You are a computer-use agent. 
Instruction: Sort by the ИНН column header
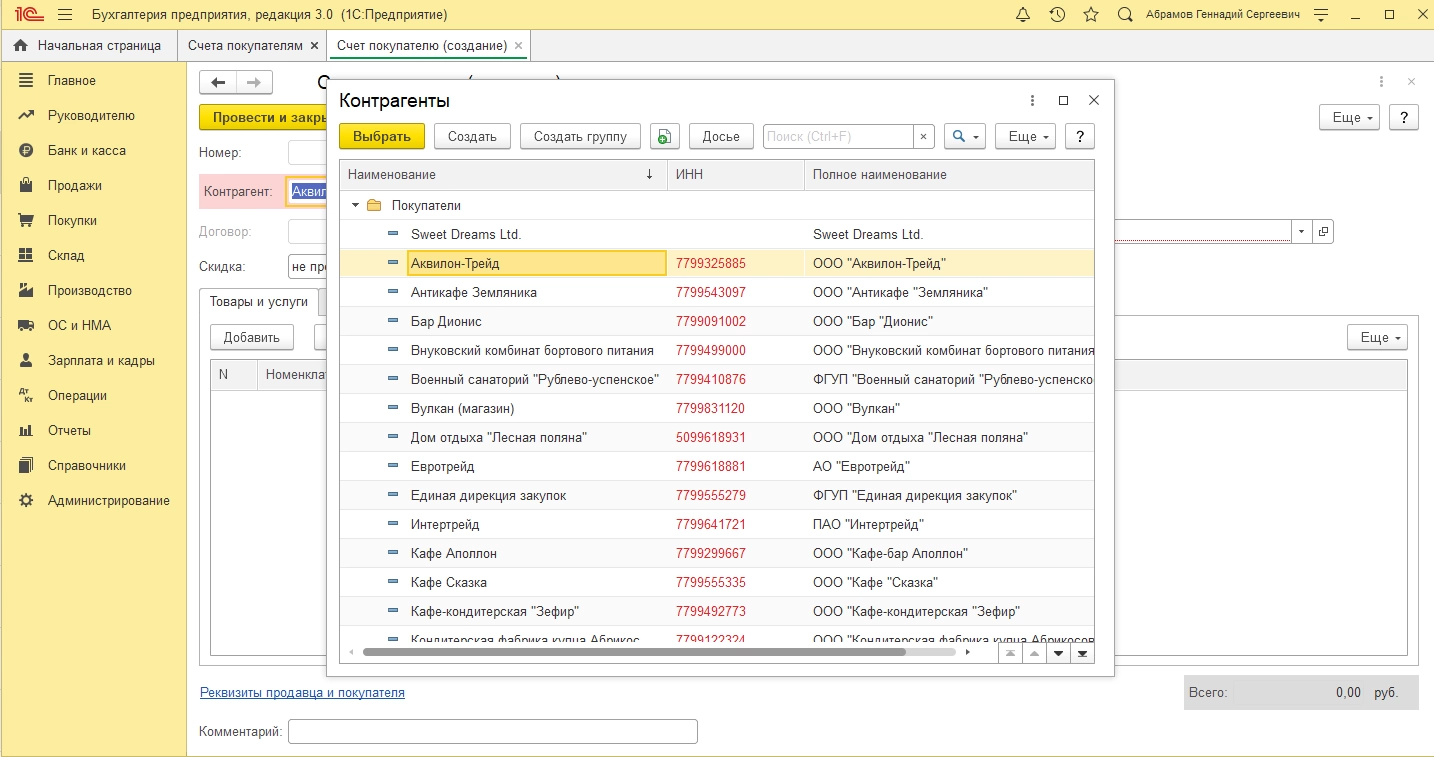click(x=736, y=174)
